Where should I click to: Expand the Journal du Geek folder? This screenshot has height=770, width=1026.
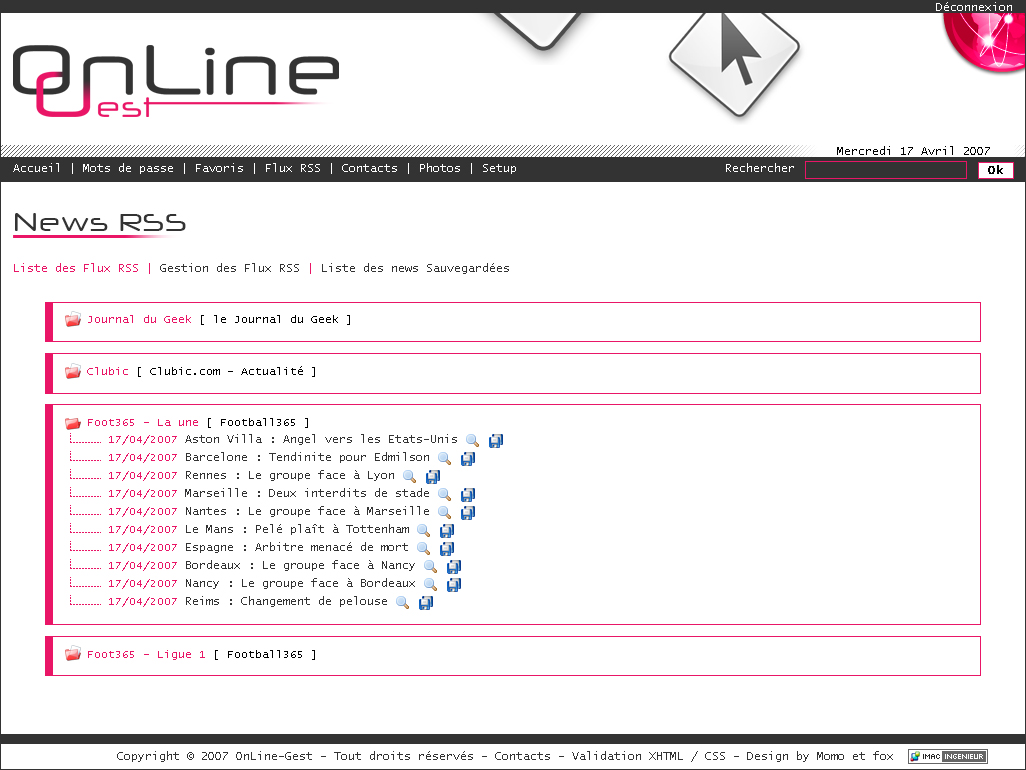point(73,319)
